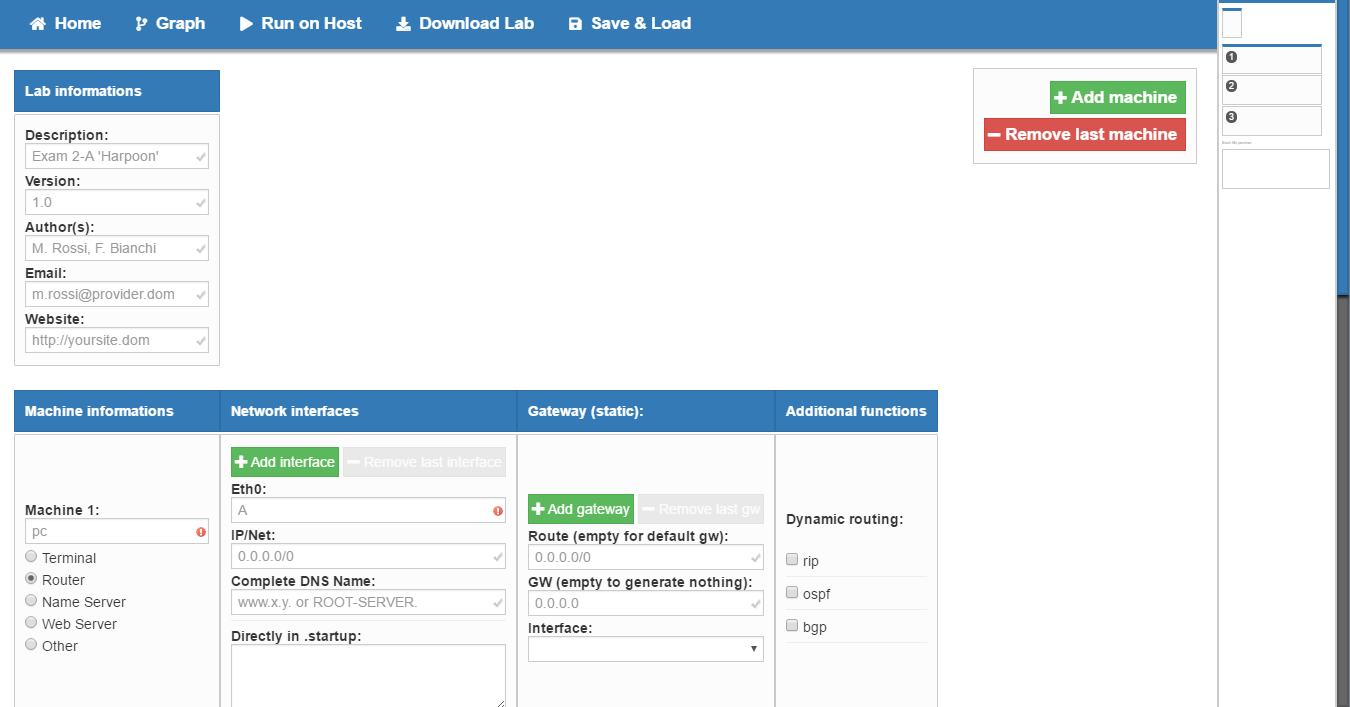Click the Run on Host play icon

pos(246,24)
